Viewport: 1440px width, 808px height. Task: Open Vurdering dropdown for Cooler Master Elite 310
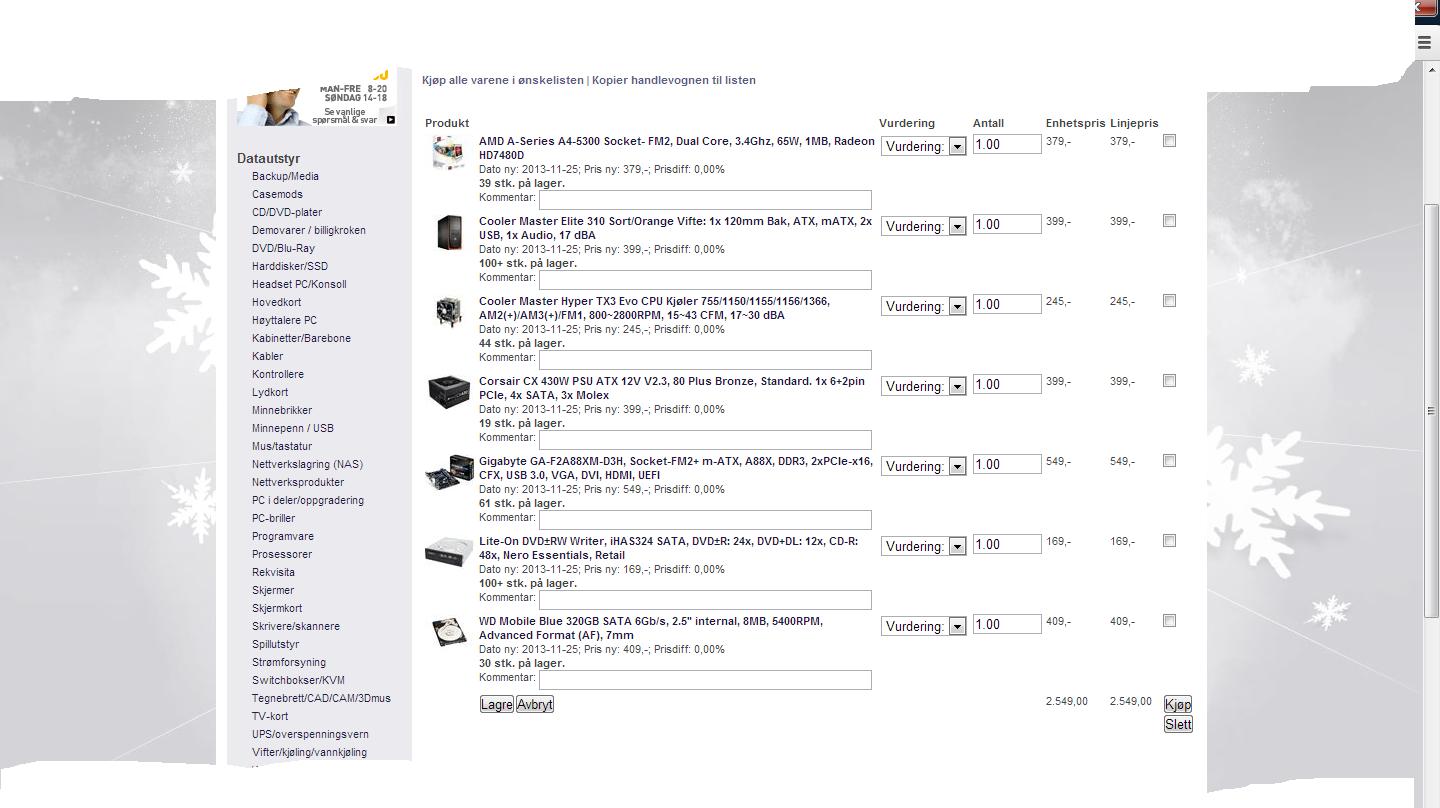(x=923, y=226)
